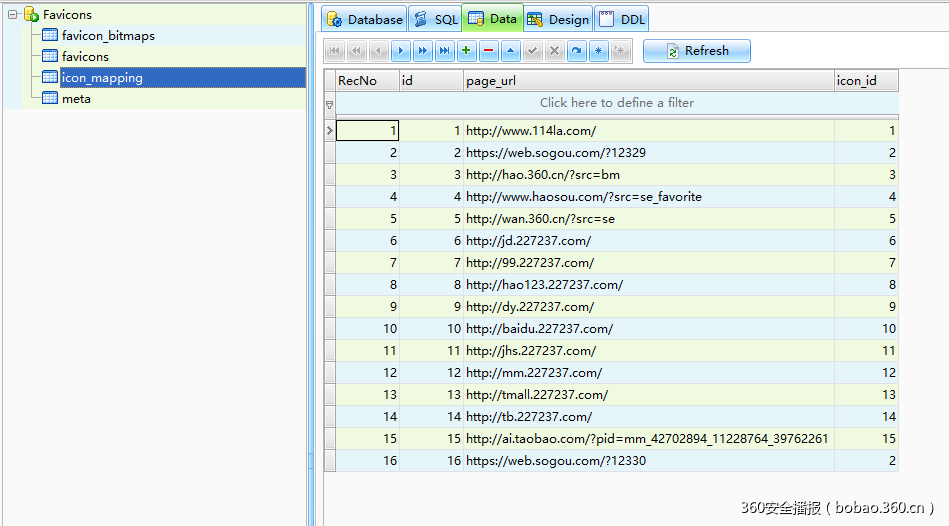Screen dimensions: 949x526
Task: Switch to the DDL tab
Action: click(x=622, y=19)
